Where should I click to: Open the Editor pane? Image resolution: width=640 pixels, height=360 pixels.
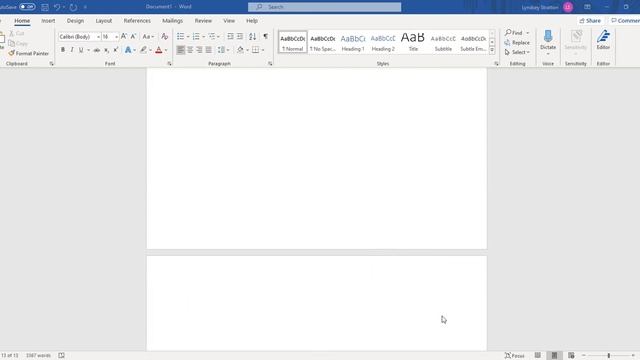click(603, 40)
